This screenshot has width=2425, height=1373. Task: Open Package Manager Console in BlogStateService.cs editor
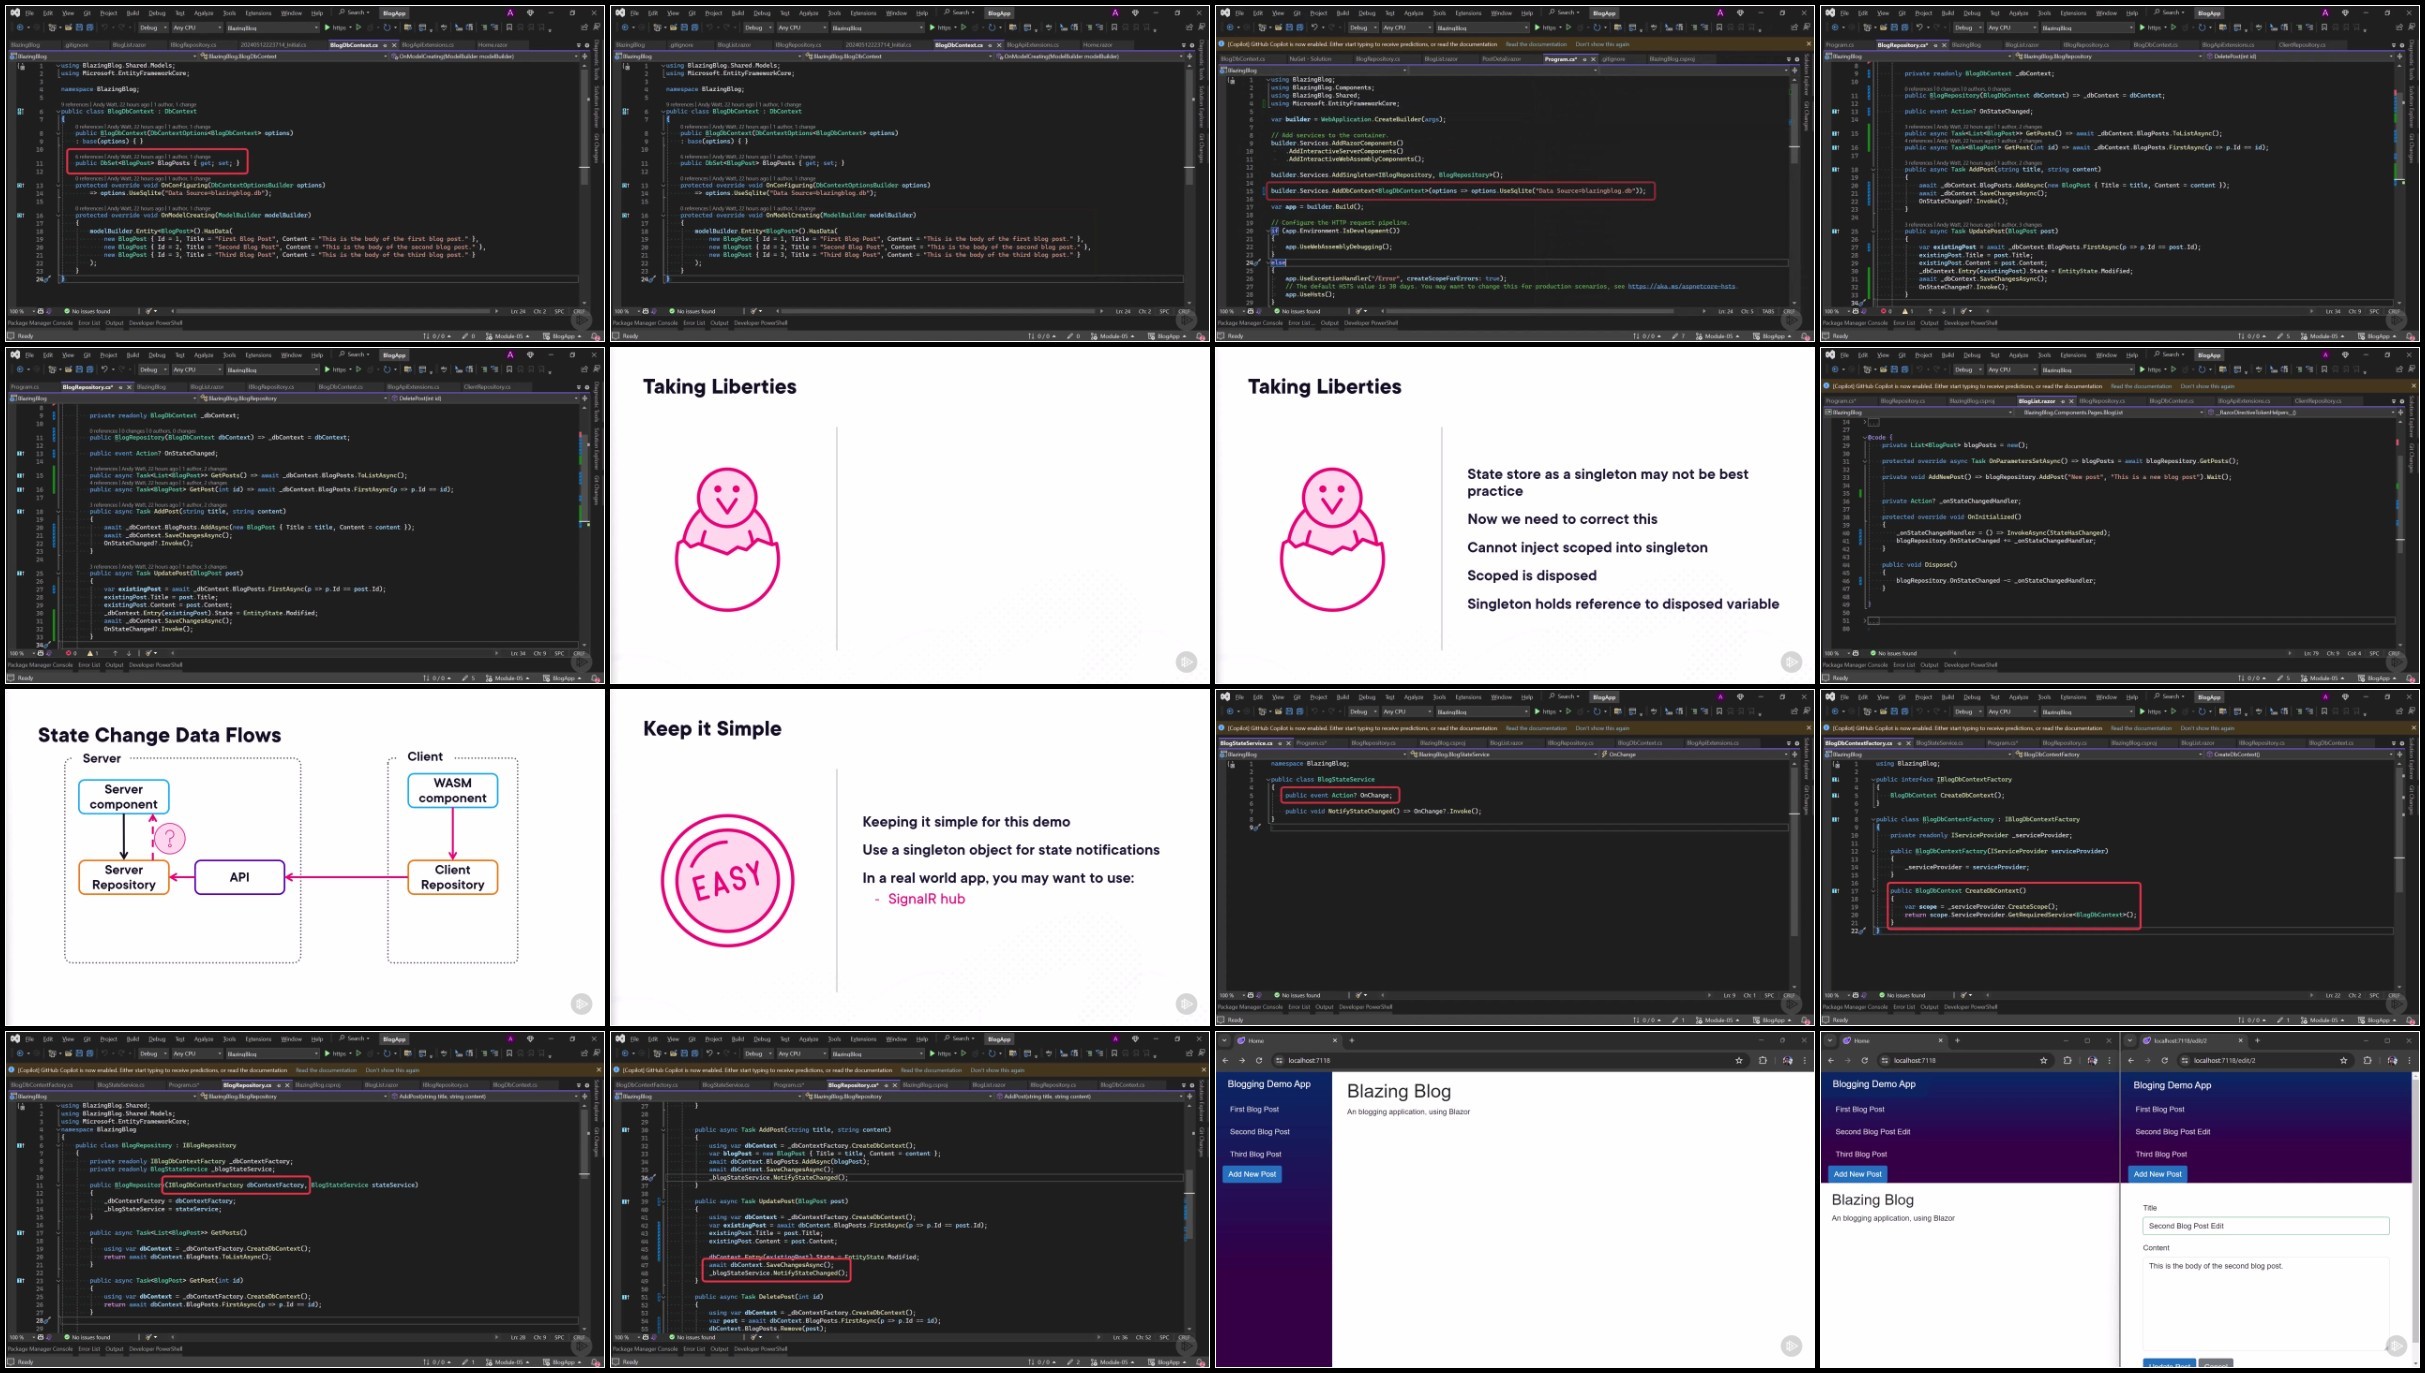click(x=1250, y=1007)
